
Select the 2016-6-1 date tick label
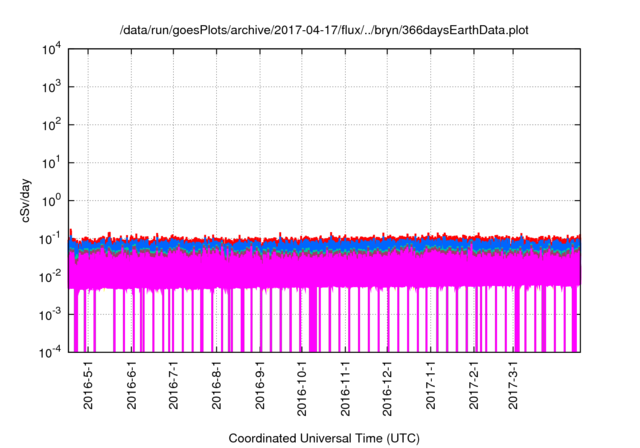[x=131, y=387]
